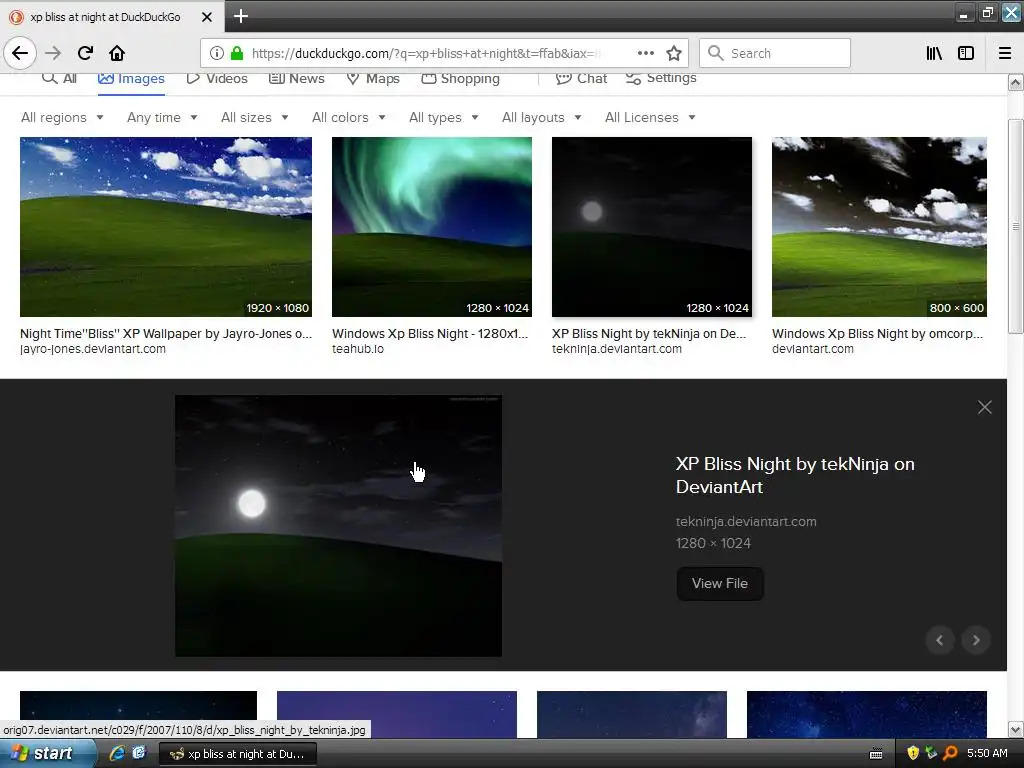The height and width of the screenshot is (768, 1024).
Task: Switch to the All results tab
Action: pos(59,78)
